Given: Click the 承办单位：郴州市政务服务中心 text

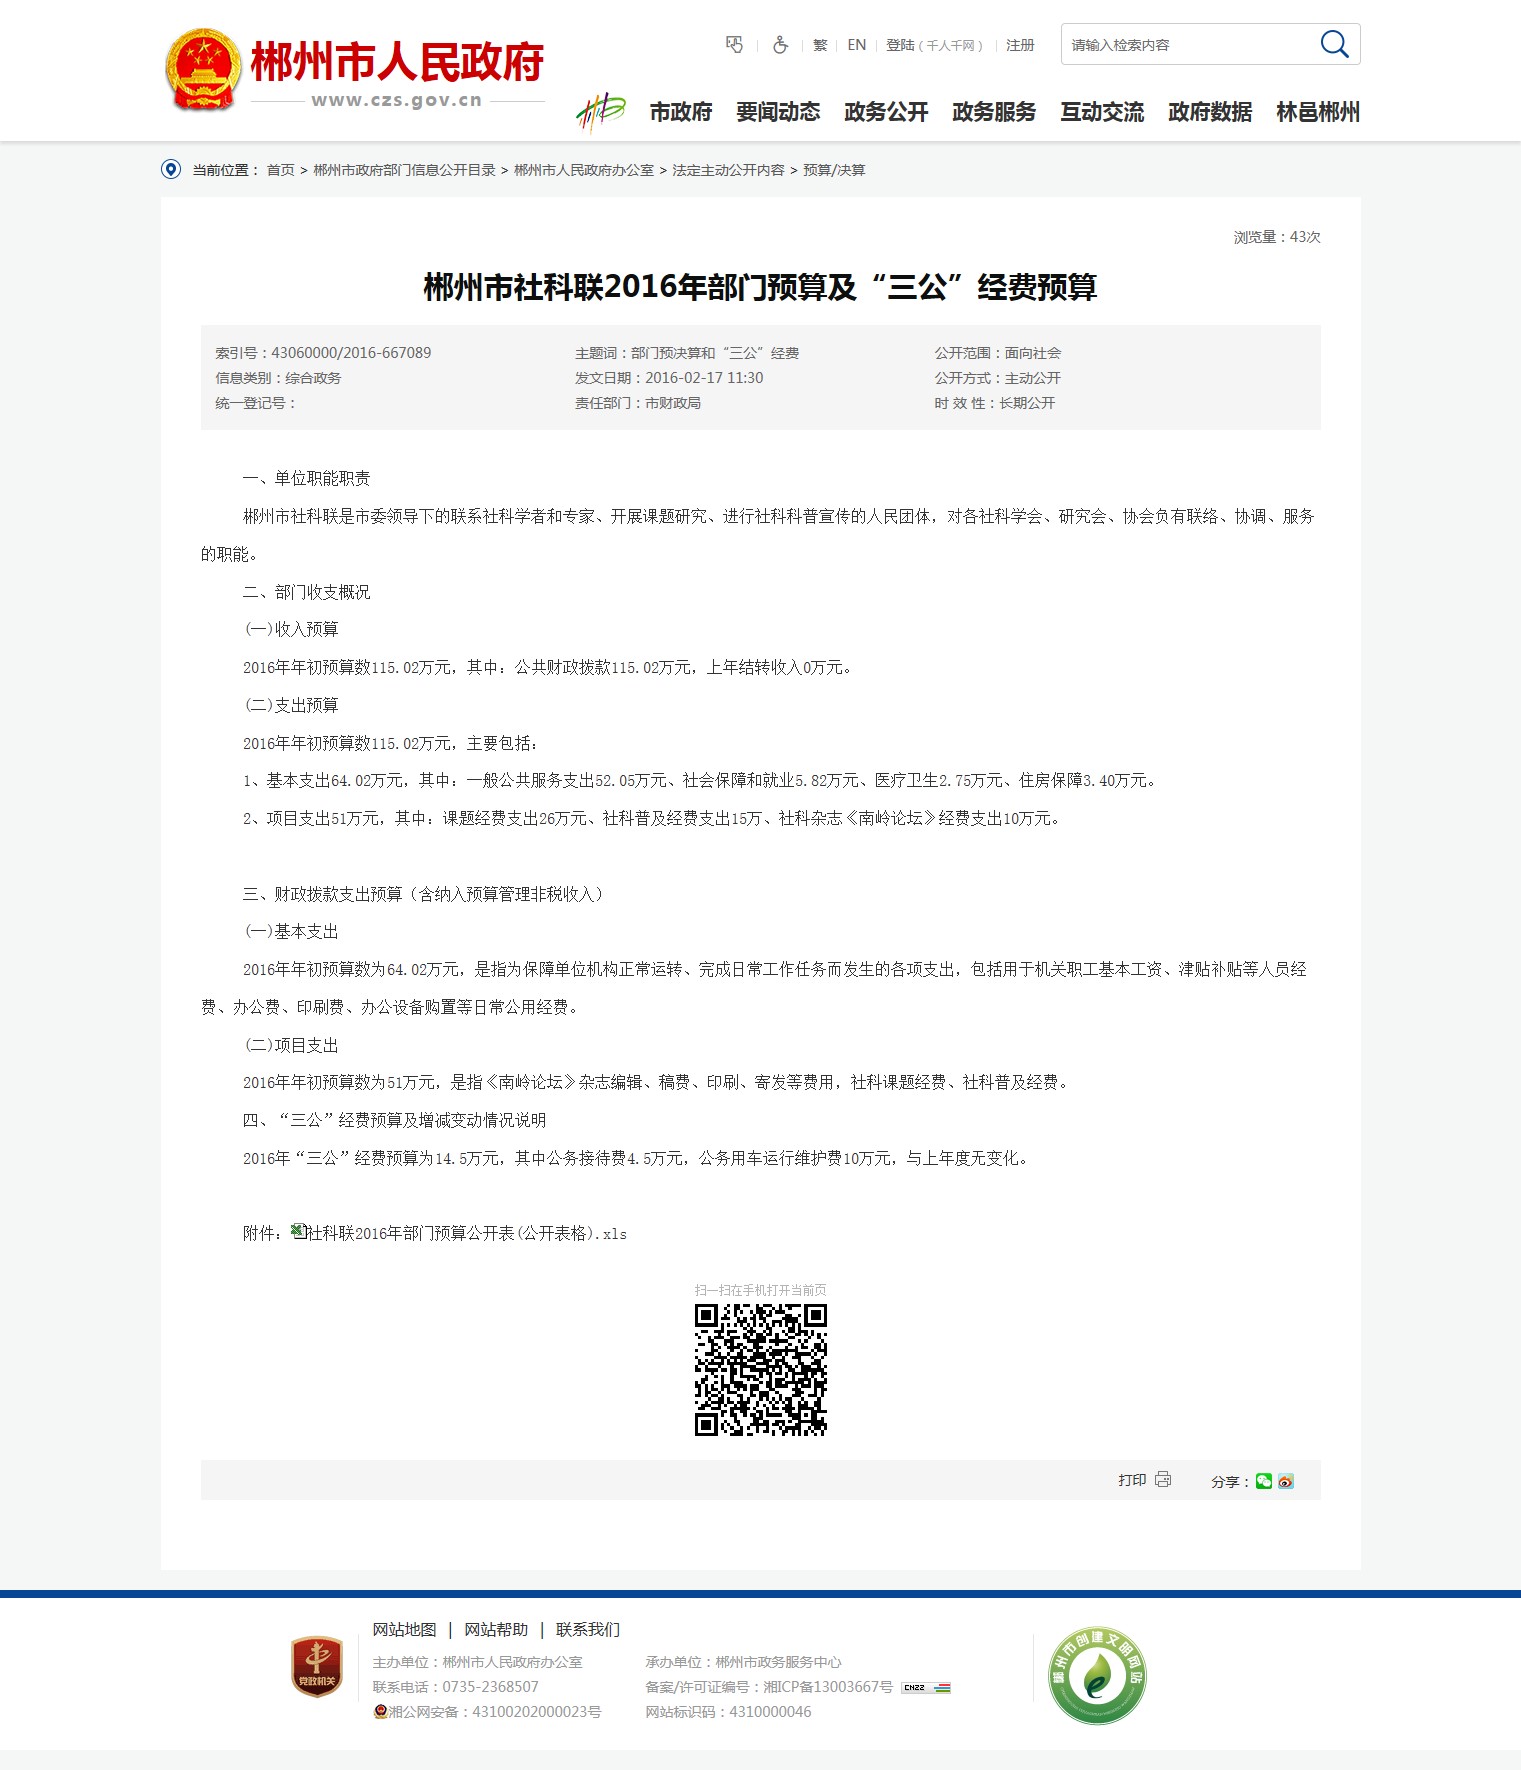Looking at the screenshot, I should click(743, 1662).
